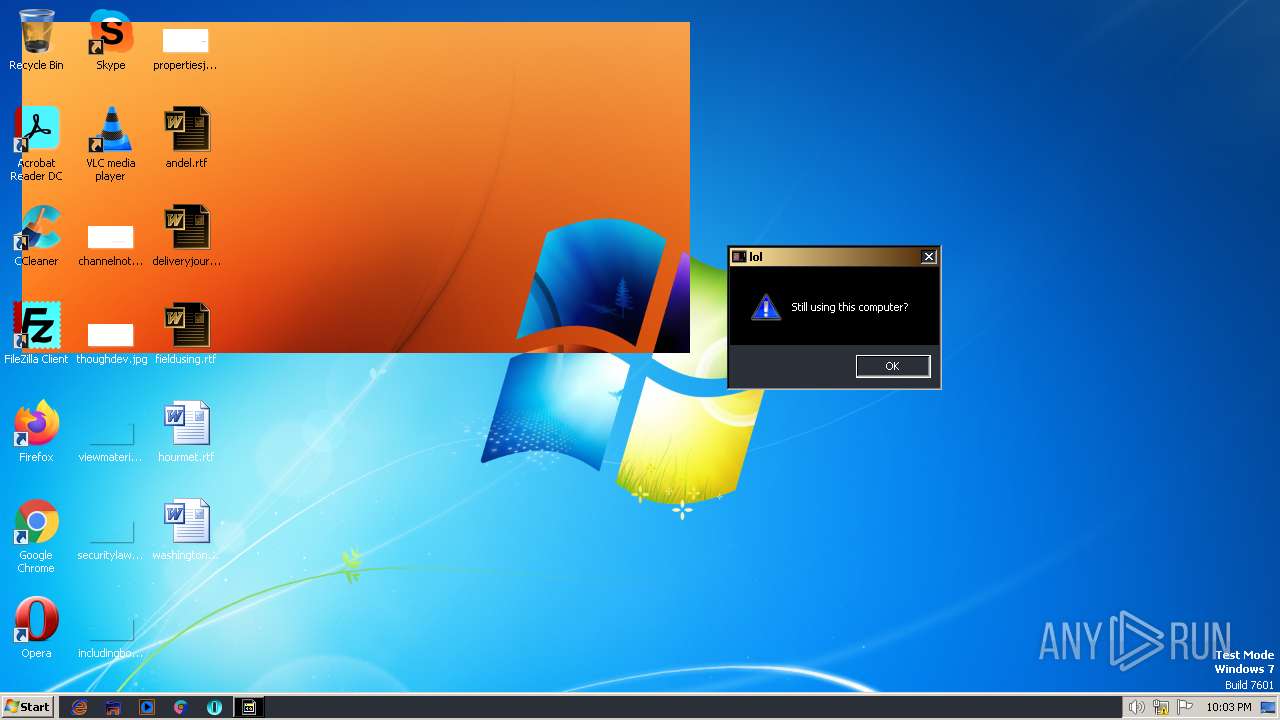Click the 10:03 PM clock
This screenshot has height=720, width=1280.
point(1229,707)
